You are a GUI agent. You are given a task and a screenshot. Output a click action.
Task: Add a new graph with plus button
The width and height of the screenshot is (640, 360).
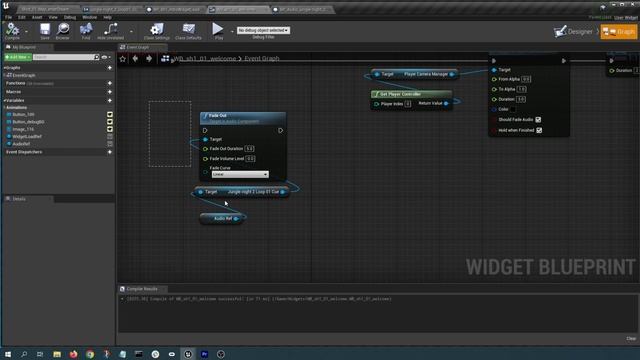[x=109, y=68]
